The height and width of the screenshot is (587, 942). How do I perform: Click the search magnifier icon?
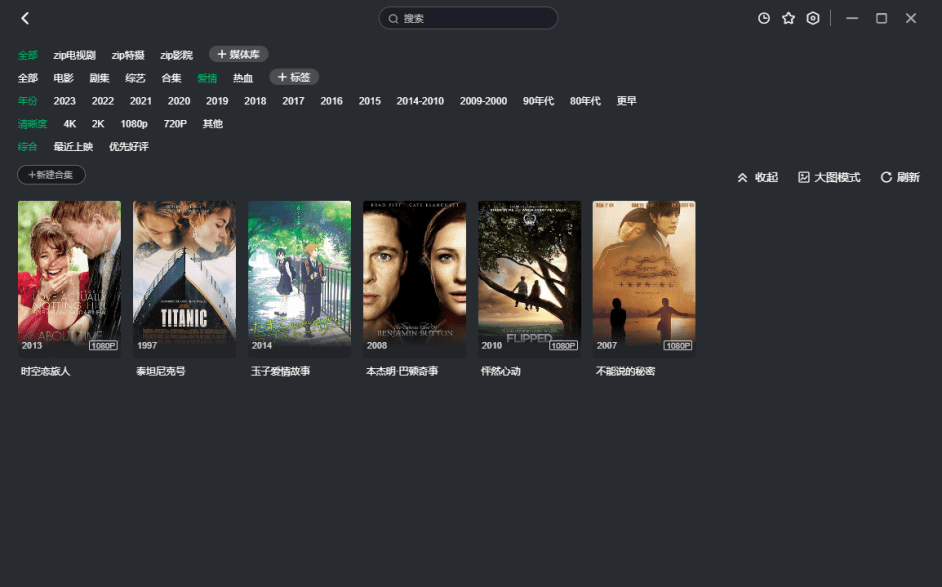(x=394, y=19)
